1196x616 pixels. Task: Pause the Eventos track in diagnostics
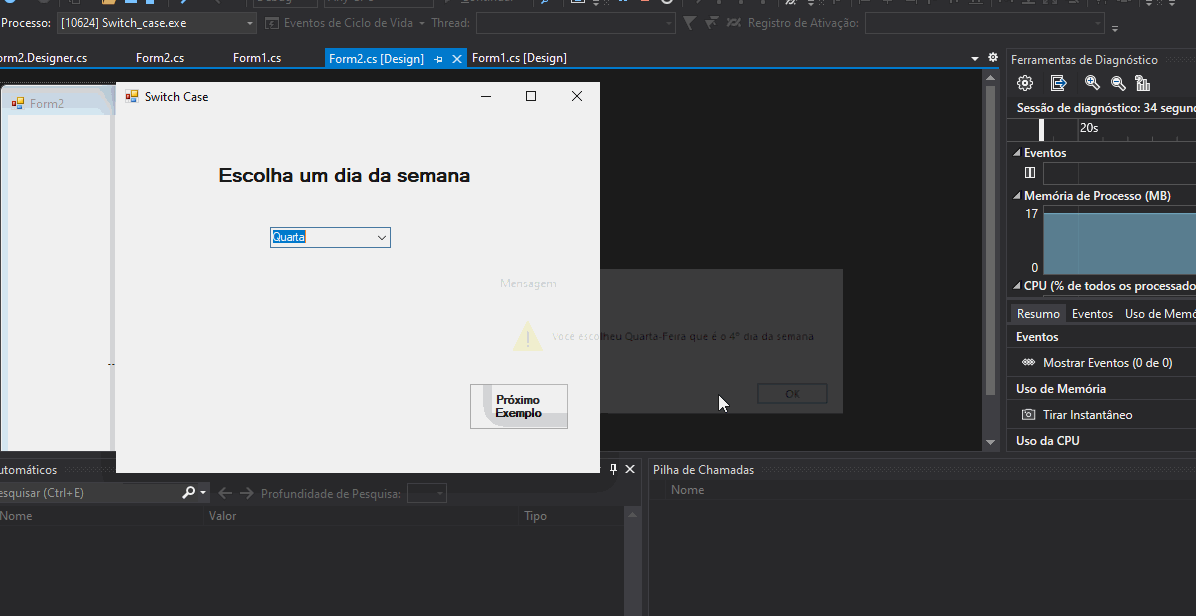click(1030, 172)
